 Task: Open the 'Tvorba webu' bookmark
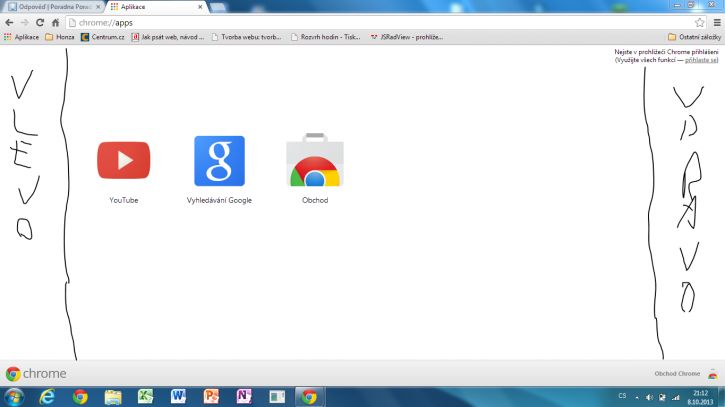pos(246,37)
